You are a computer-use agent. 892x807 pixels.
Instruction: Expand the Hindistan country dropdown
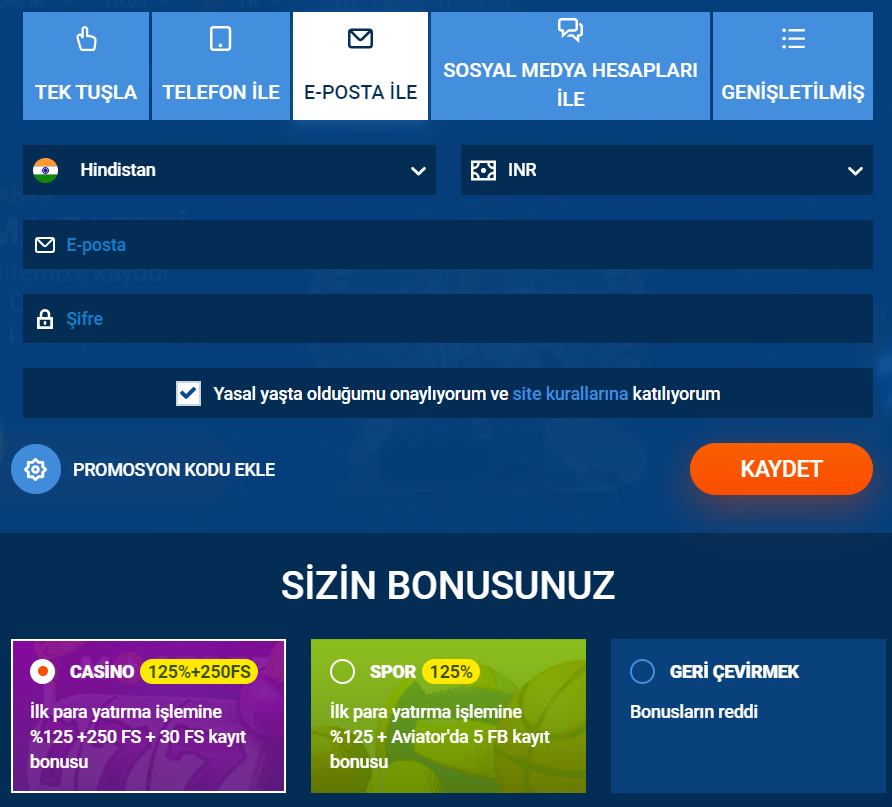229,170
